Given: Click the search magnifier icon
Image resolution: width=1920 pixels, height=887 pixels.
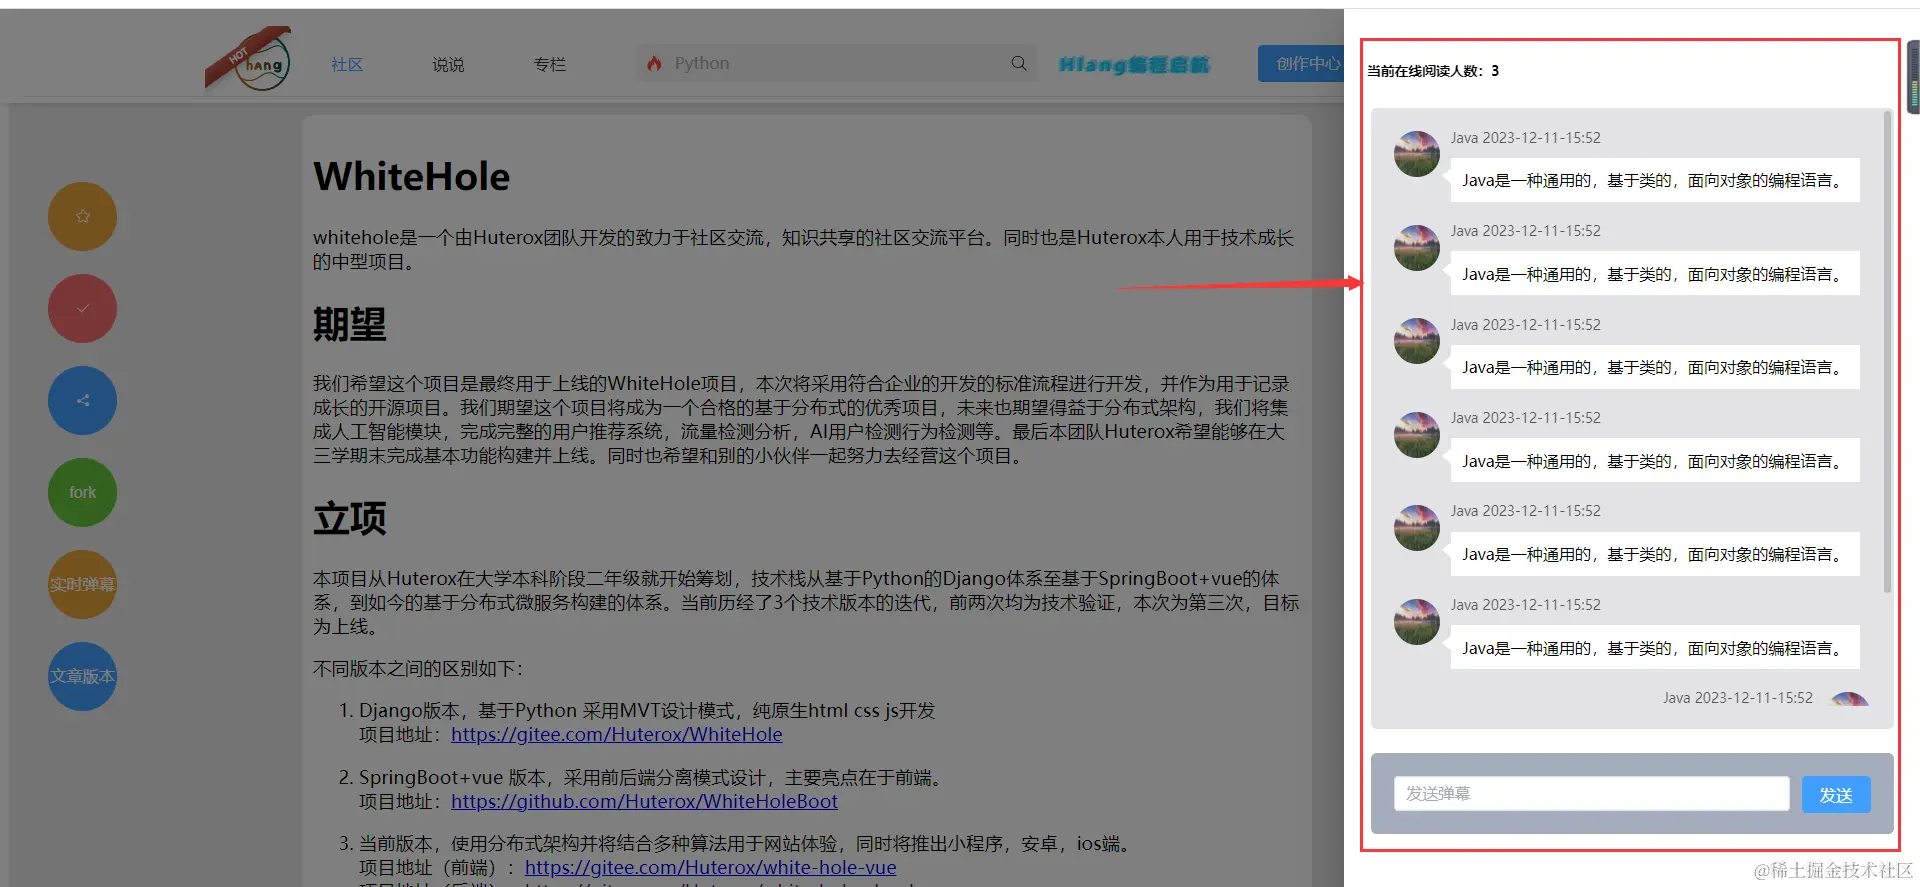Looking at the screenshot, I should coord(1019,63).
